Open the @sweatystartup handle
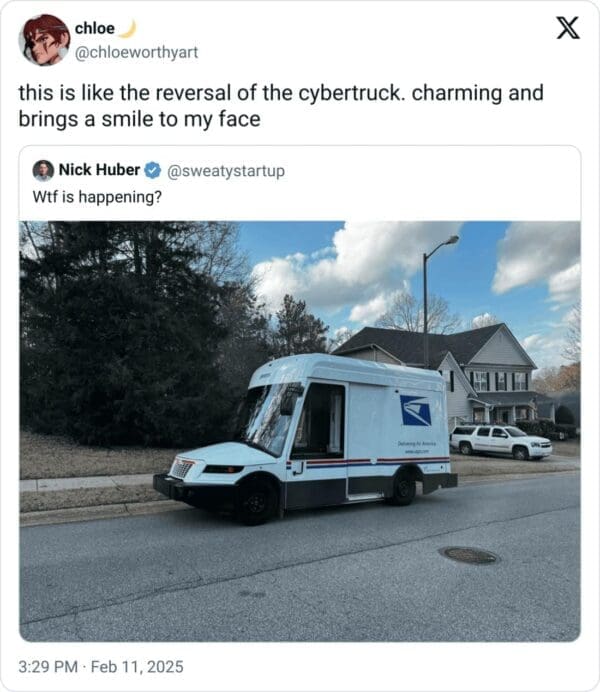 pyautogui.click(x=226, y=171)
